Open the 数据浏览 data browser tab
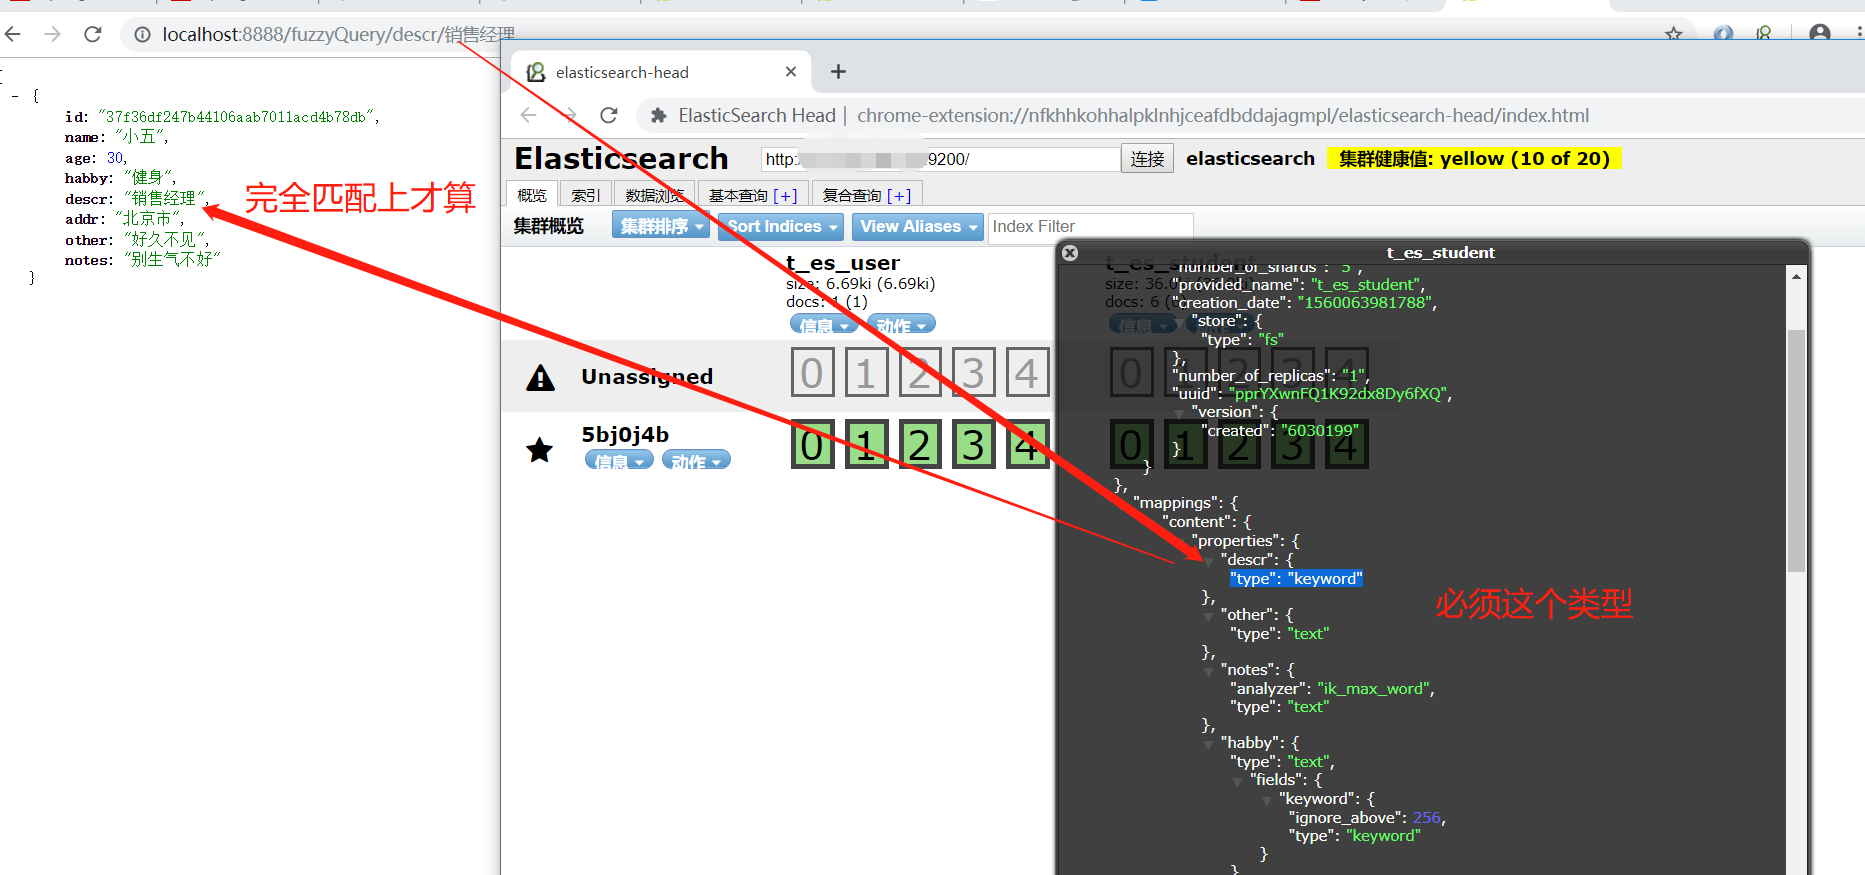This screenshot has height=875, width=1865. coord(655,195)
